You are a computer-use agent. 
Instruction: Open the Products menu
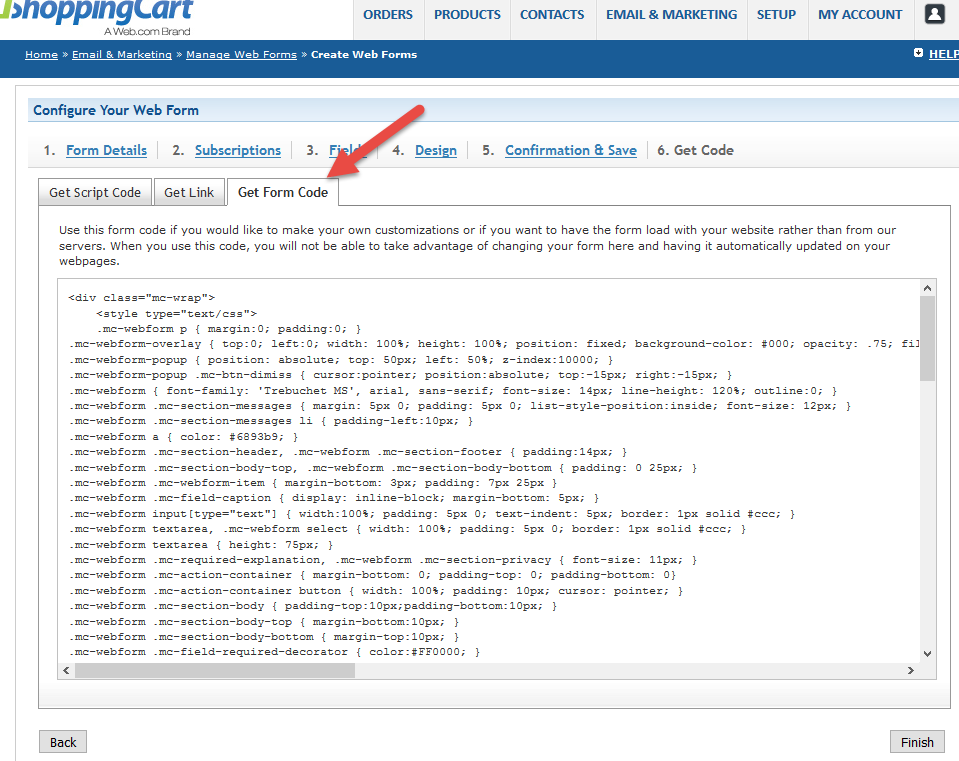pyautogui.click(x=467, y=15)
